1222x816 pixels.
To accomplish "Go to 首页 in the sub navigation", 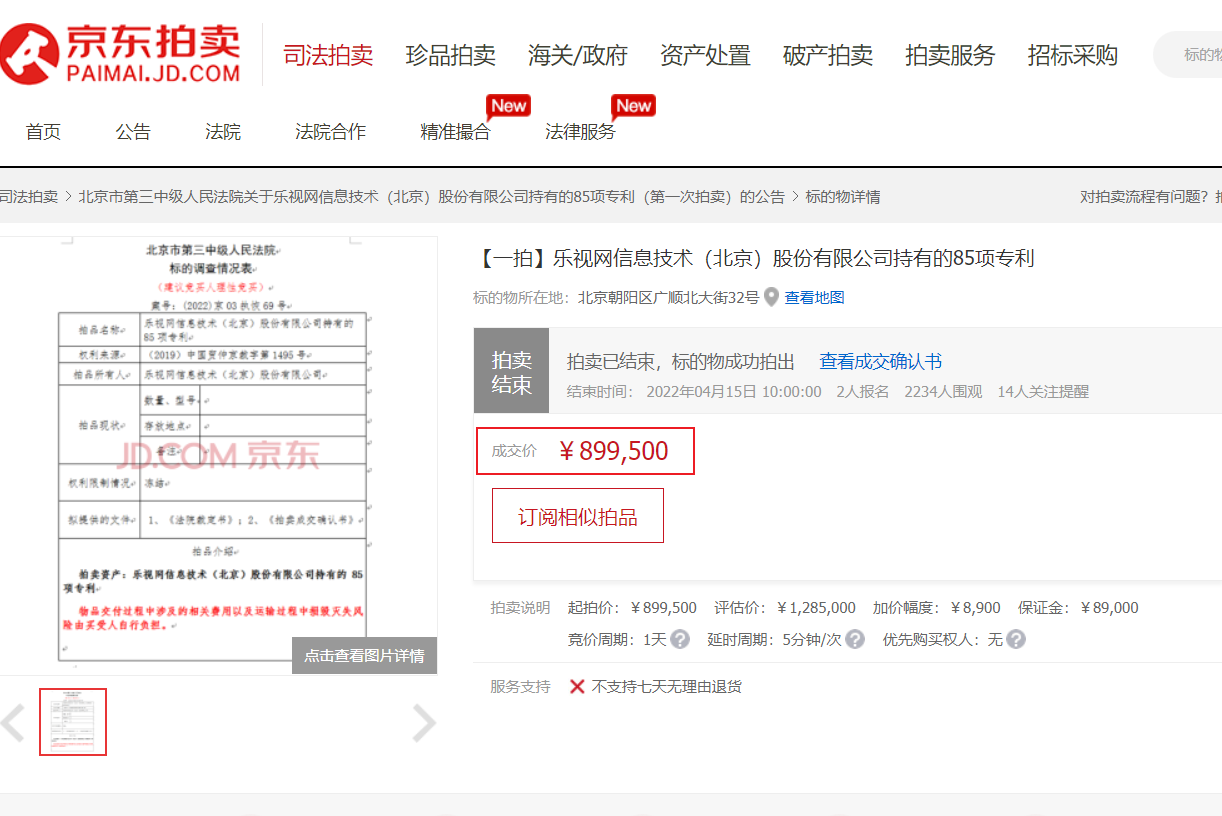I will pos(42,131).
